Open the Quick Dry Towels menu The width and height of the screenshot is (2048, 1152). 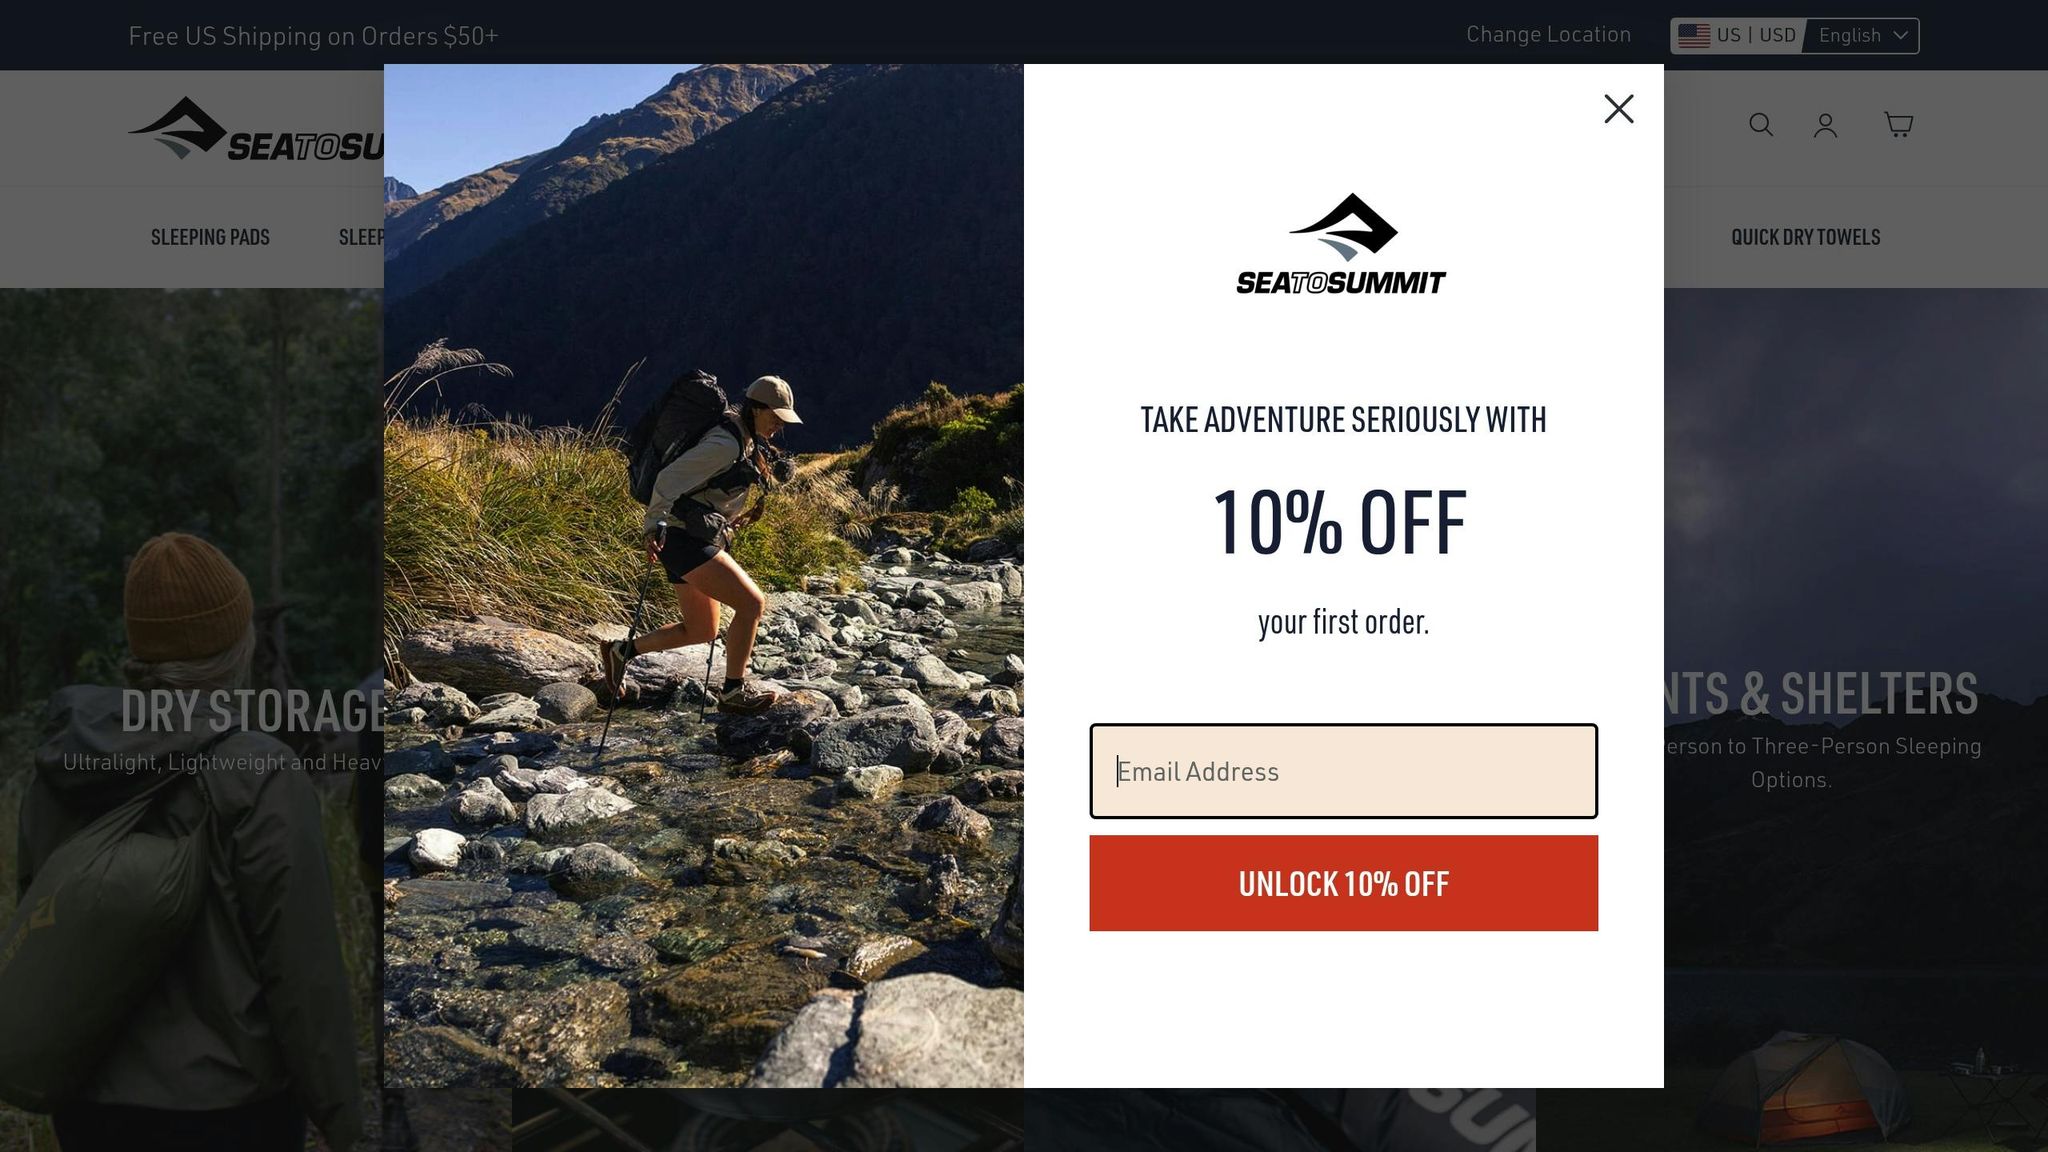click(1805, 237)
